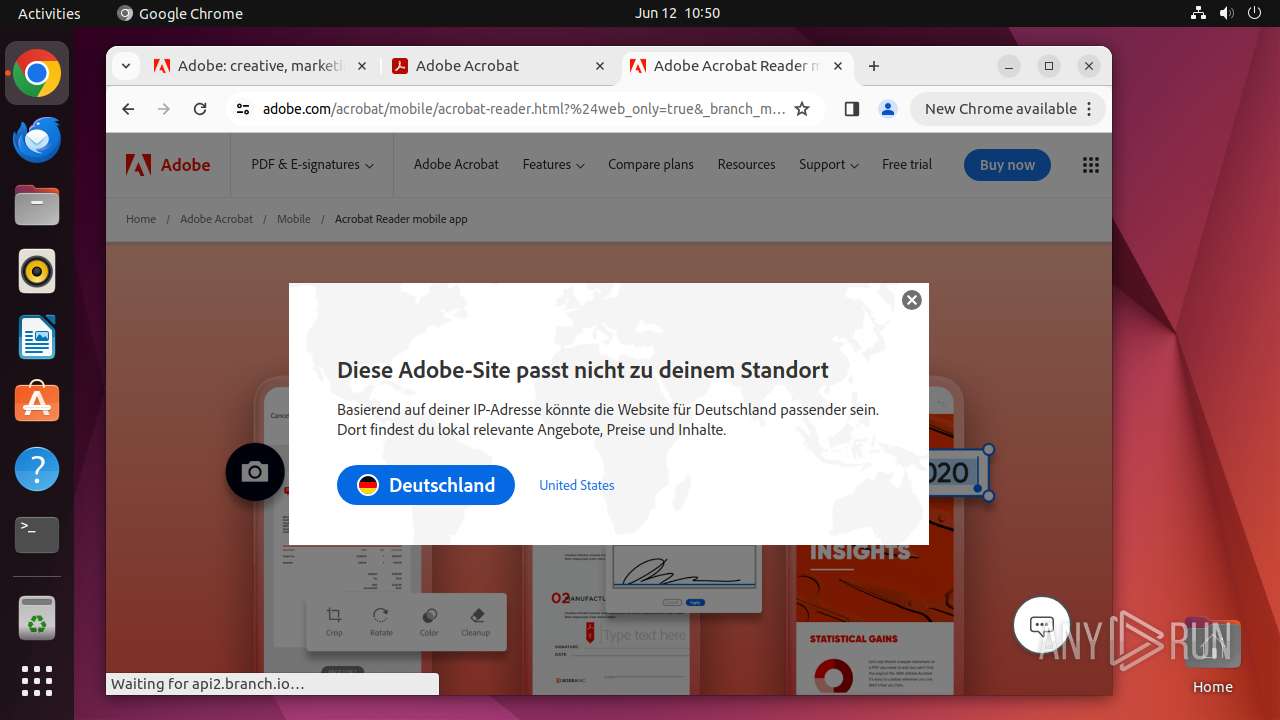Open the Home folder desktop icon
1280x720 pixels.
point(1212,657)
